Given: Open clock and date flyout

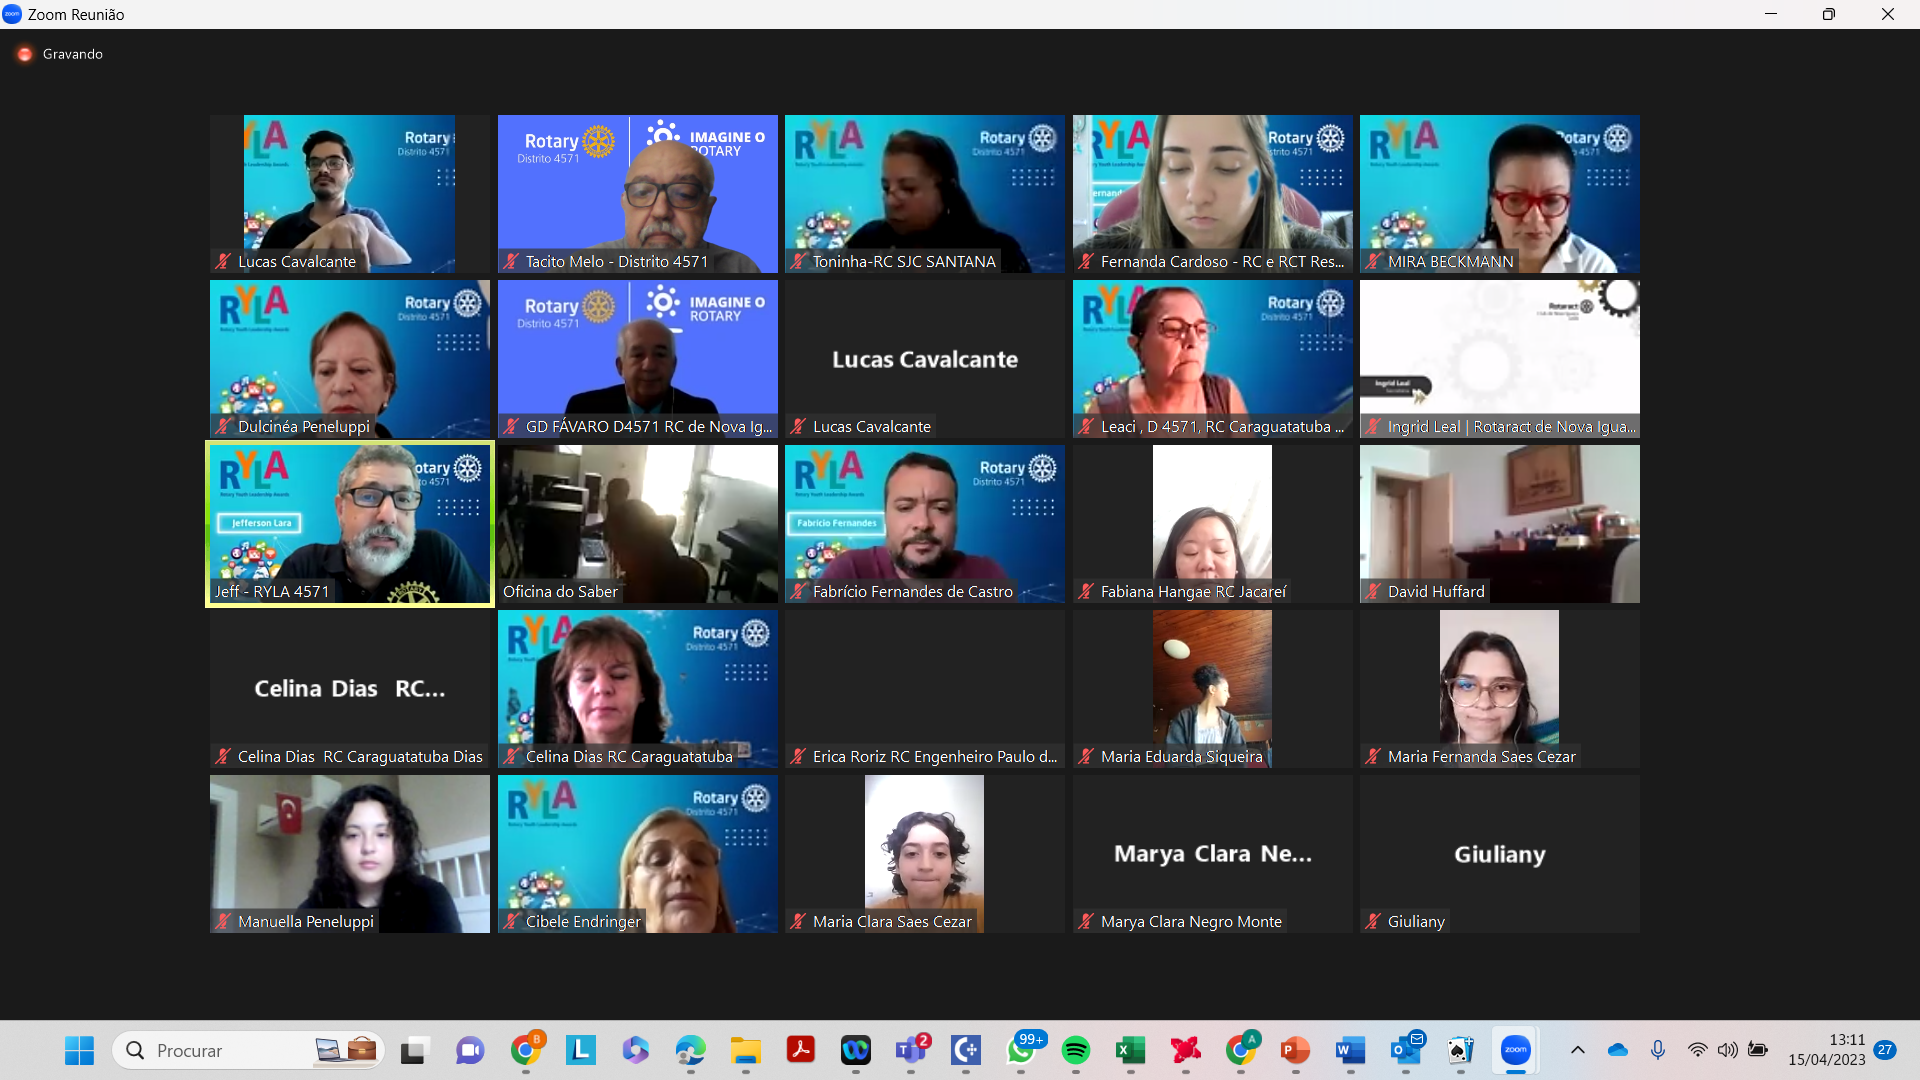Looking at the screenshot, I should tap(1826, 1050).
